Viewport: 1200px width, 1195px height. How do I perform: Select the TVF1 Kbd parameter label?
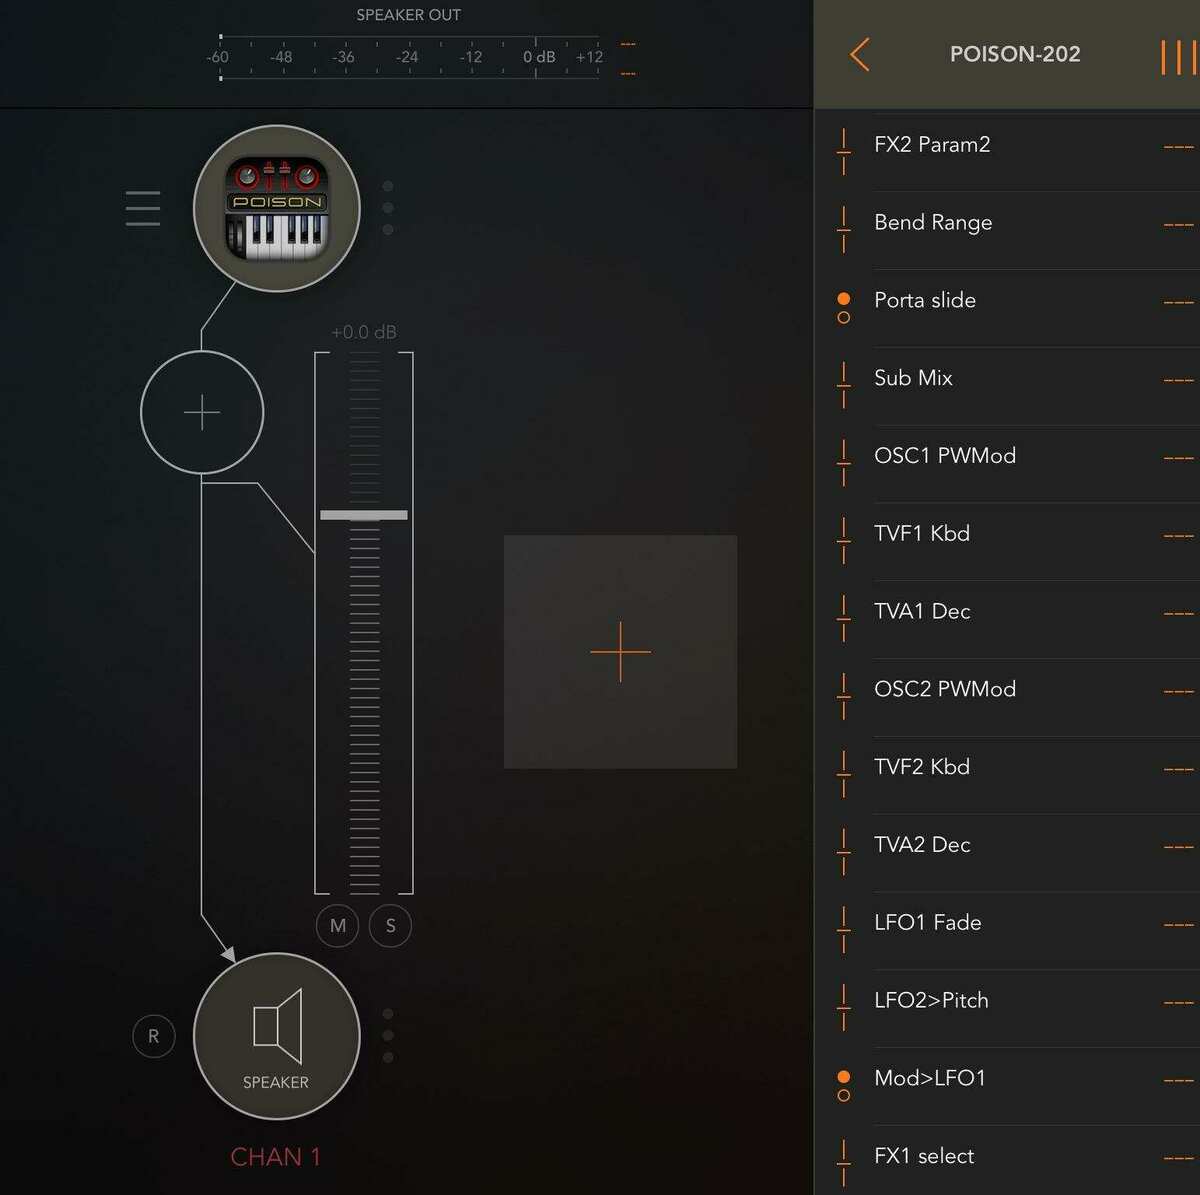point(922,534)
